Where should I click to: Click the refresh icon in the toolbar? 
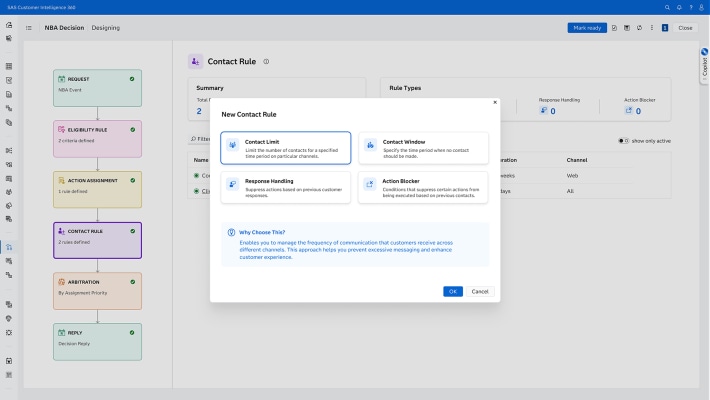click(639, 28)
